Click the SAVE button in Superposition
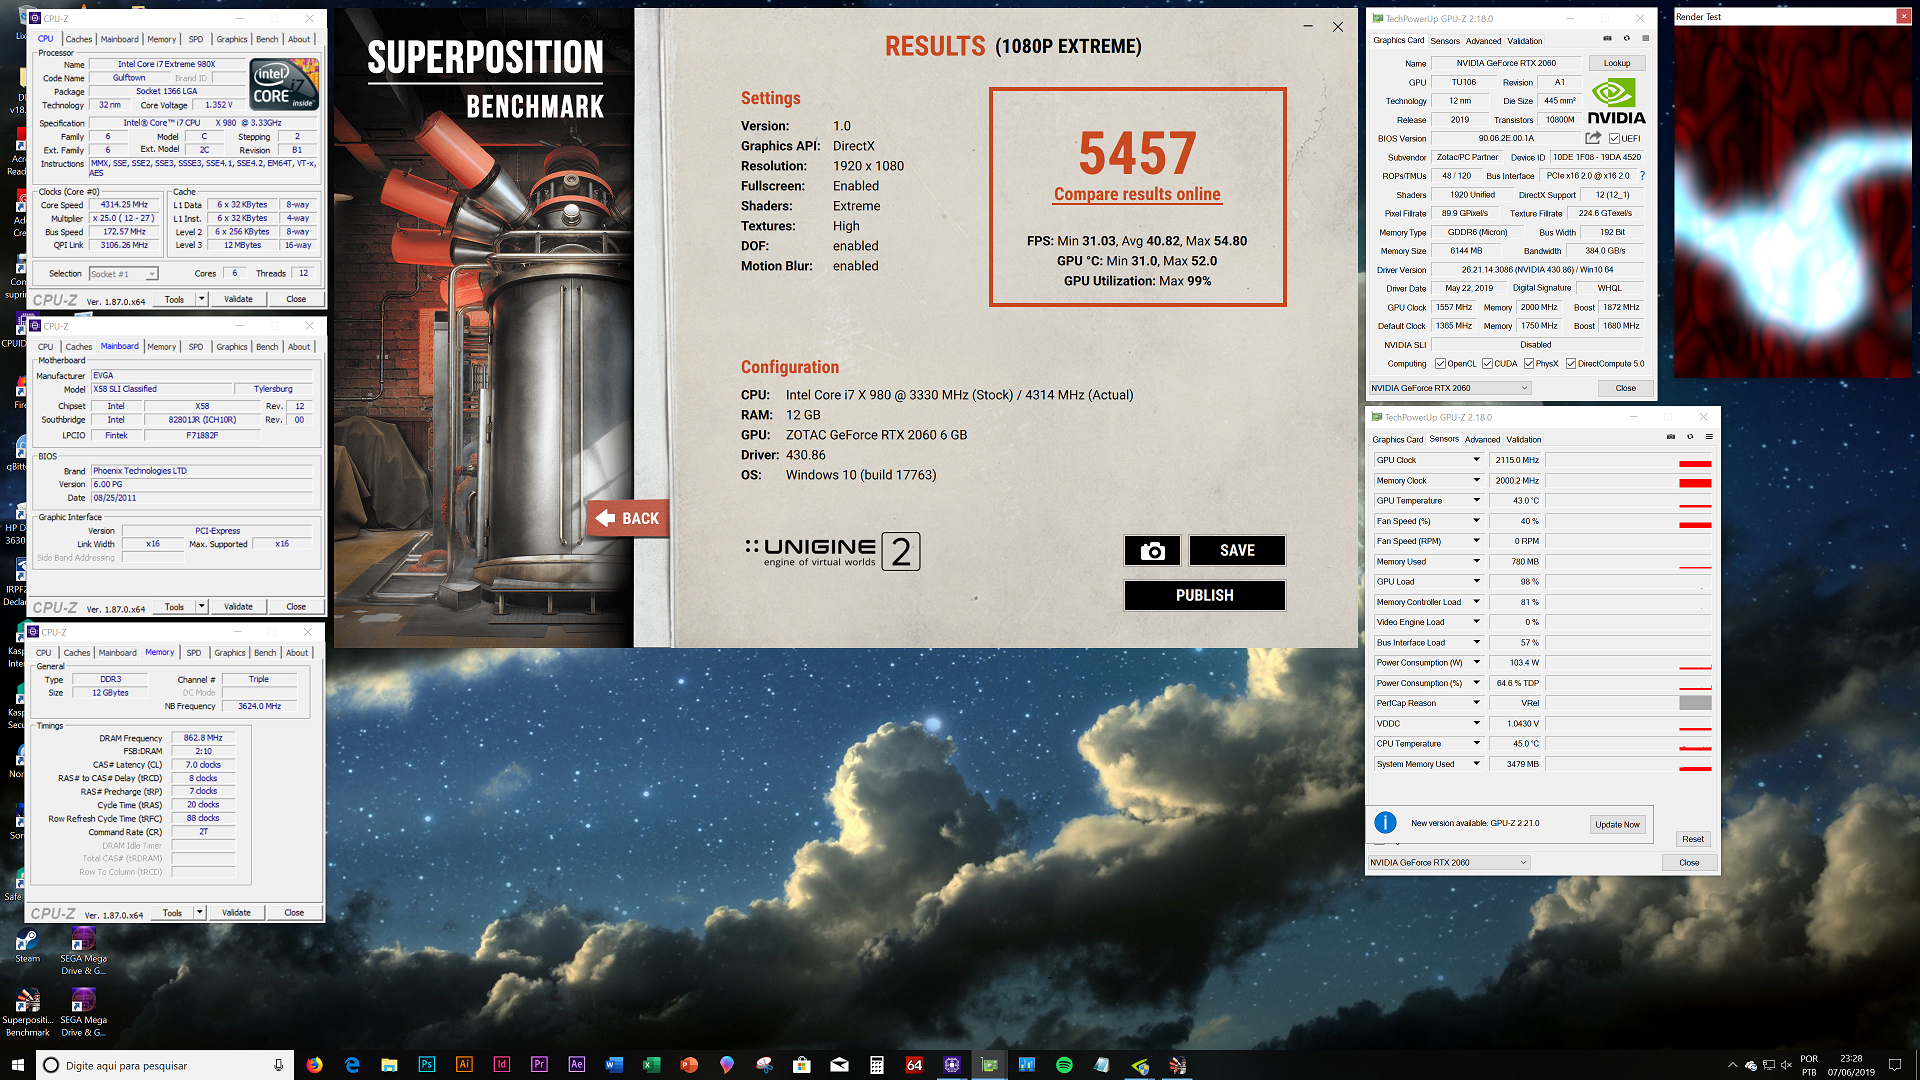The height and width of the screenshot is (1080, 1920). pos(1237,551)
